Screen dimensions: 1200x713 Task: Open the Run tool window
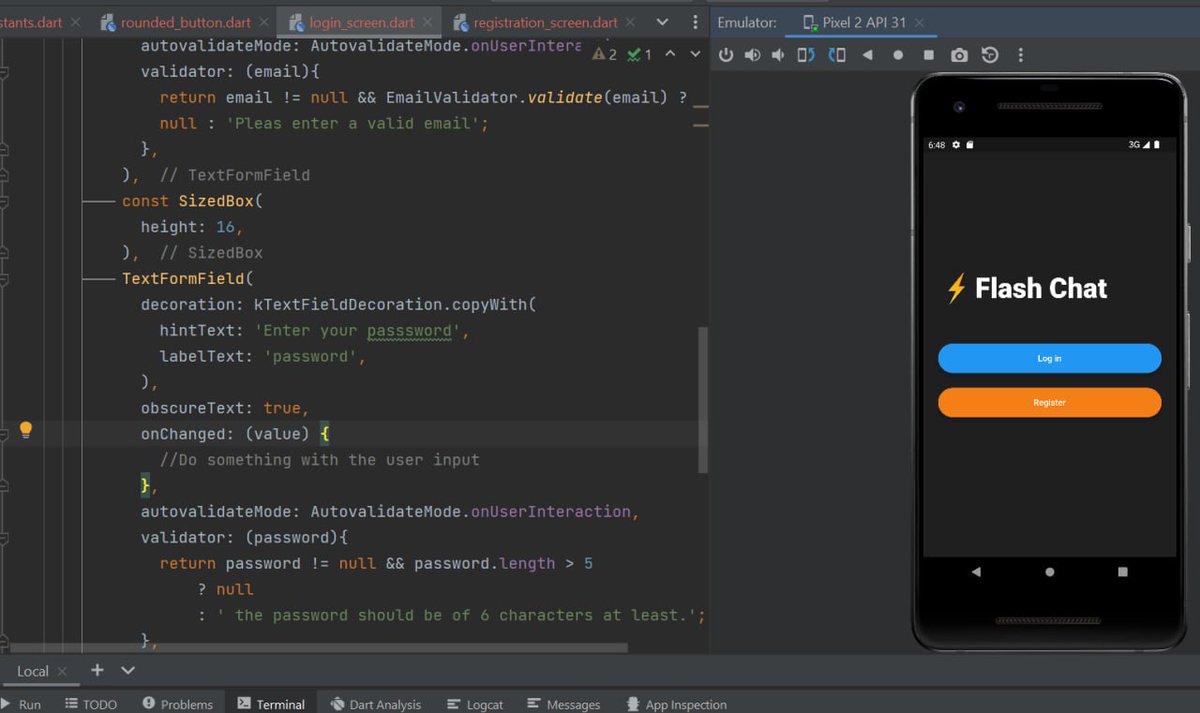click(x=21, y=704)
